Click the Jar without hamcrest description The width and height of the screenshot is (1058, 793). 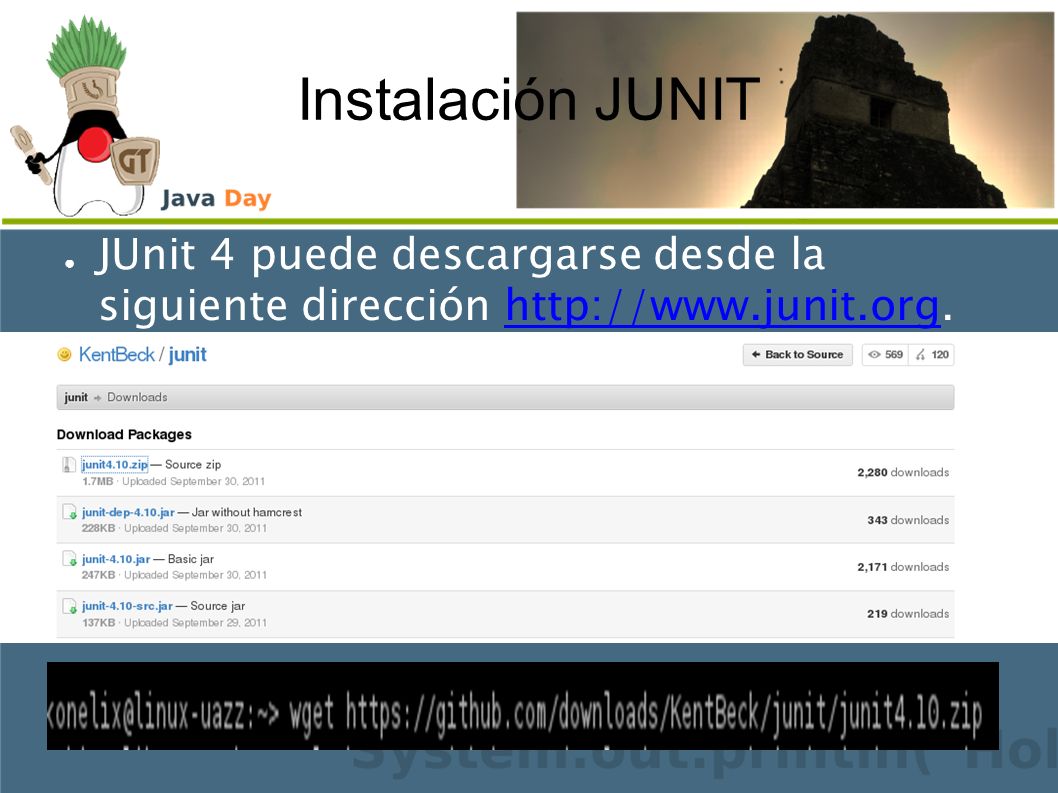(x=247, y=512)
